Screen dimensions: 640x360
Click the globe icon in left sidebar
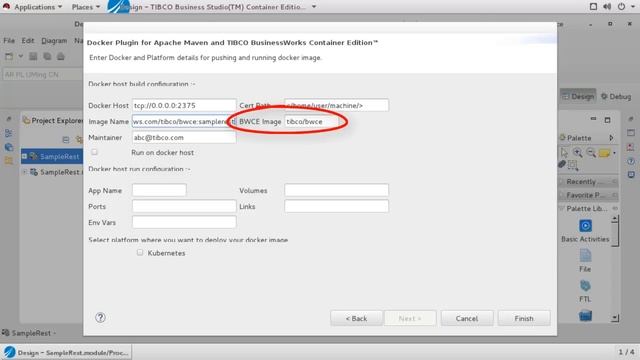click(9, 147)
